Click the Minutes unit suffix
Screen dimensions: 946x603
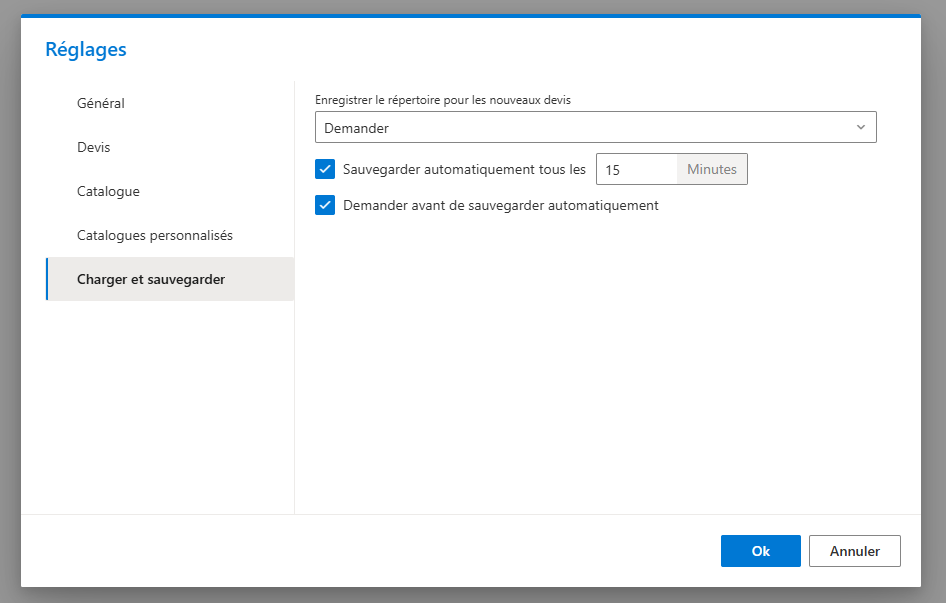coord(712,170)
